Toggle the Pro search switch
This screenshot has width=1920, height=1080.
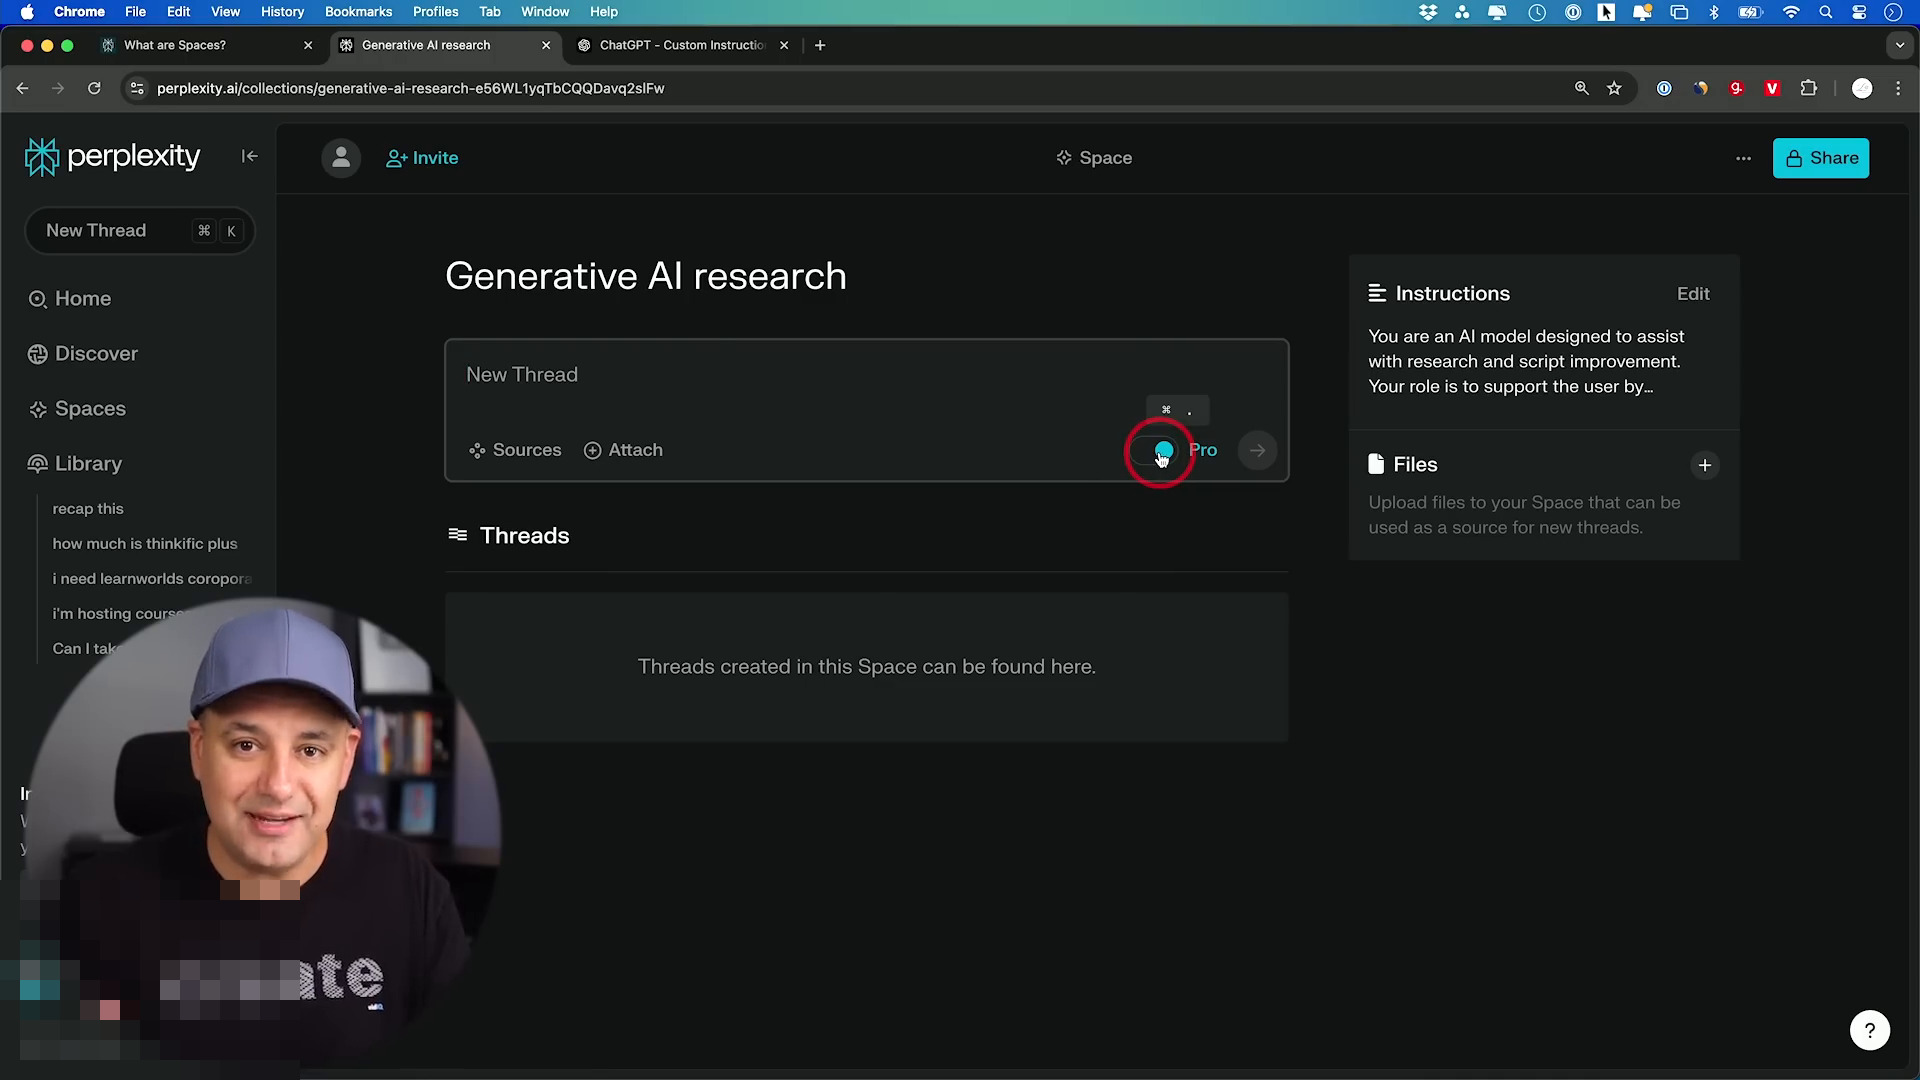point(1154,450)
